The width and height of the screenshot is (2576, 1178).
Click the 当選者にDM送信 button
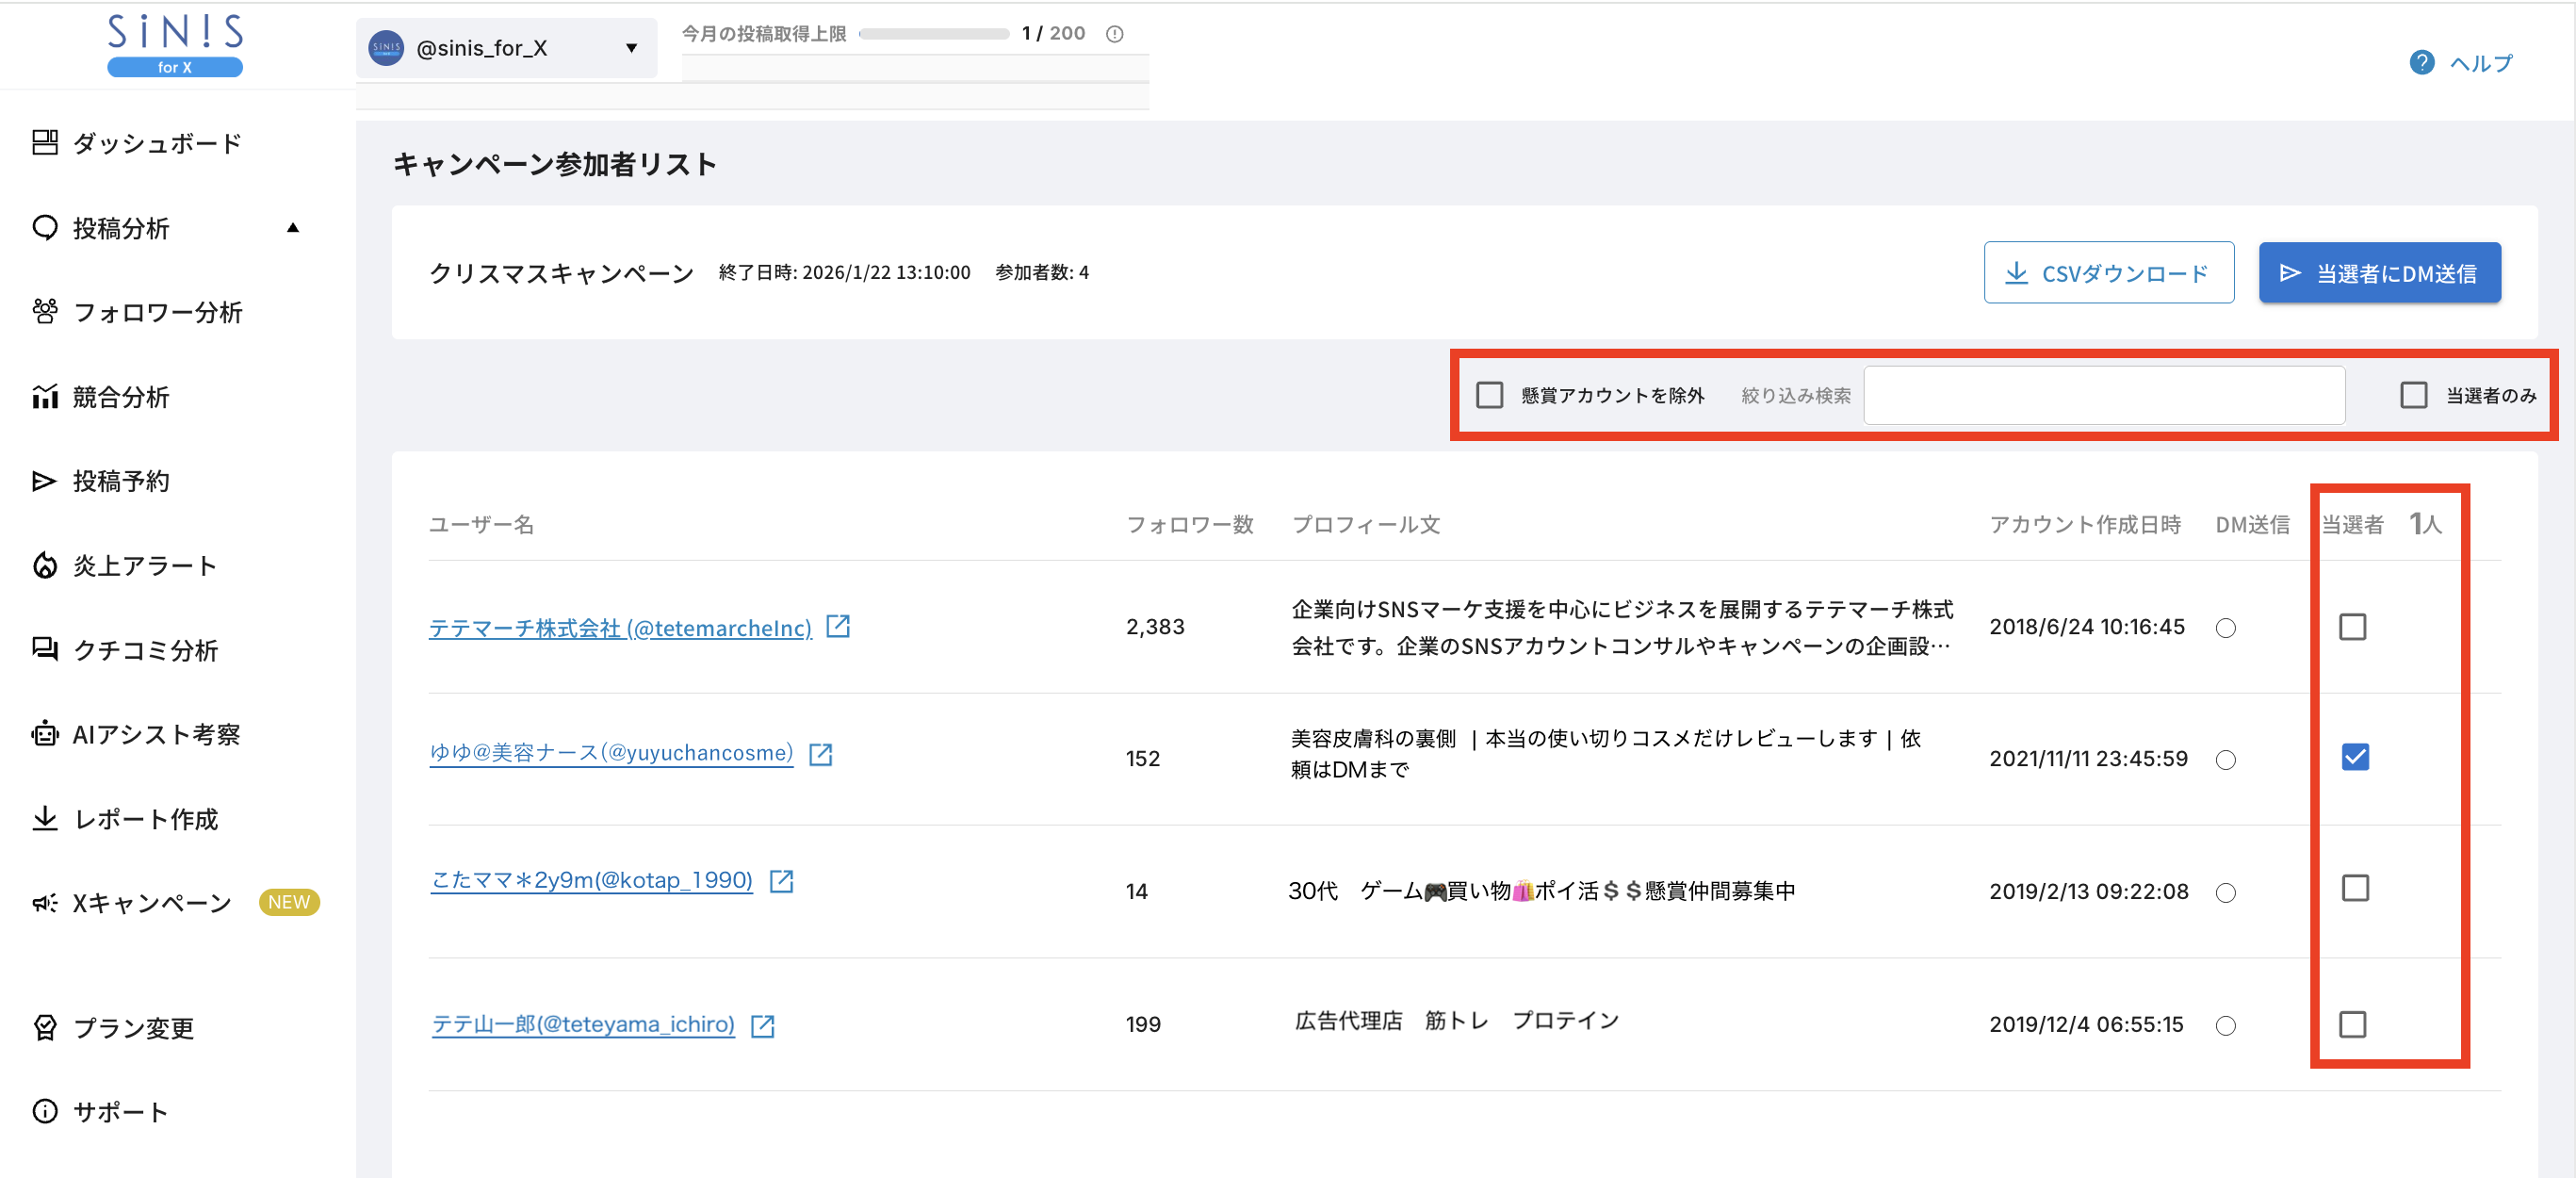pos(2379,271)
